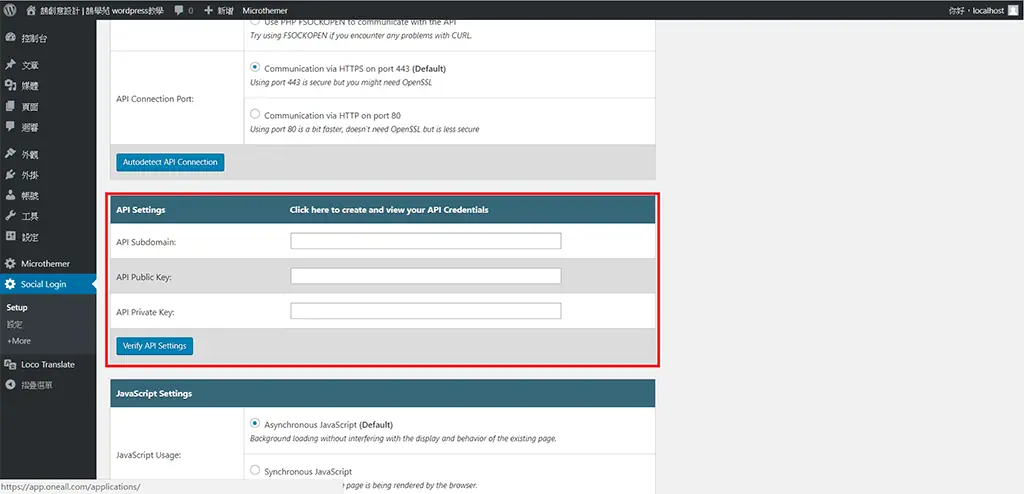The height and width of the screenshot is (494, 1024).
Task: Click the localhost user greeting in the admin bar
Action: pyautogui.click(x=976, y=10)
